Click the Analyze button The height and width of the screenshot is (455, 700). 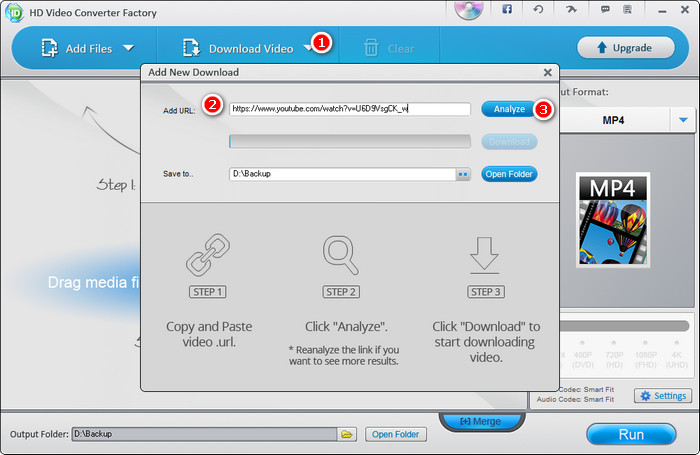509,109
